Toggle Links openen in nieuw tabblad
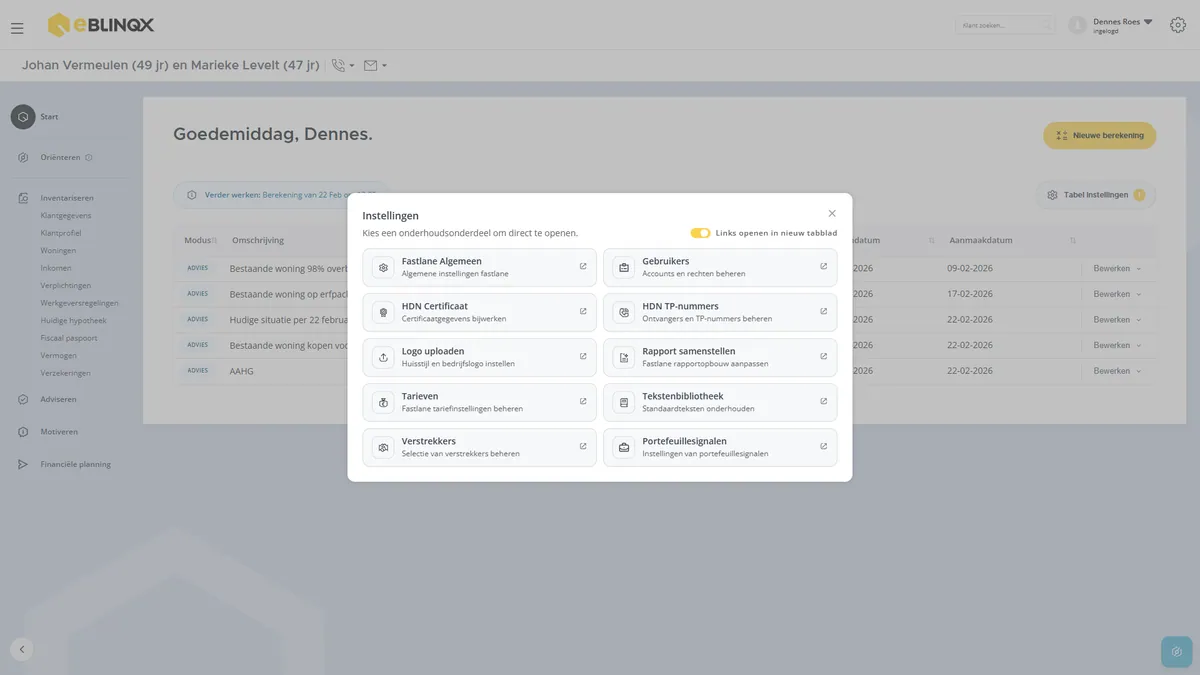The height and width of the screenshot is (675, 1200). [x=700, y=233]
